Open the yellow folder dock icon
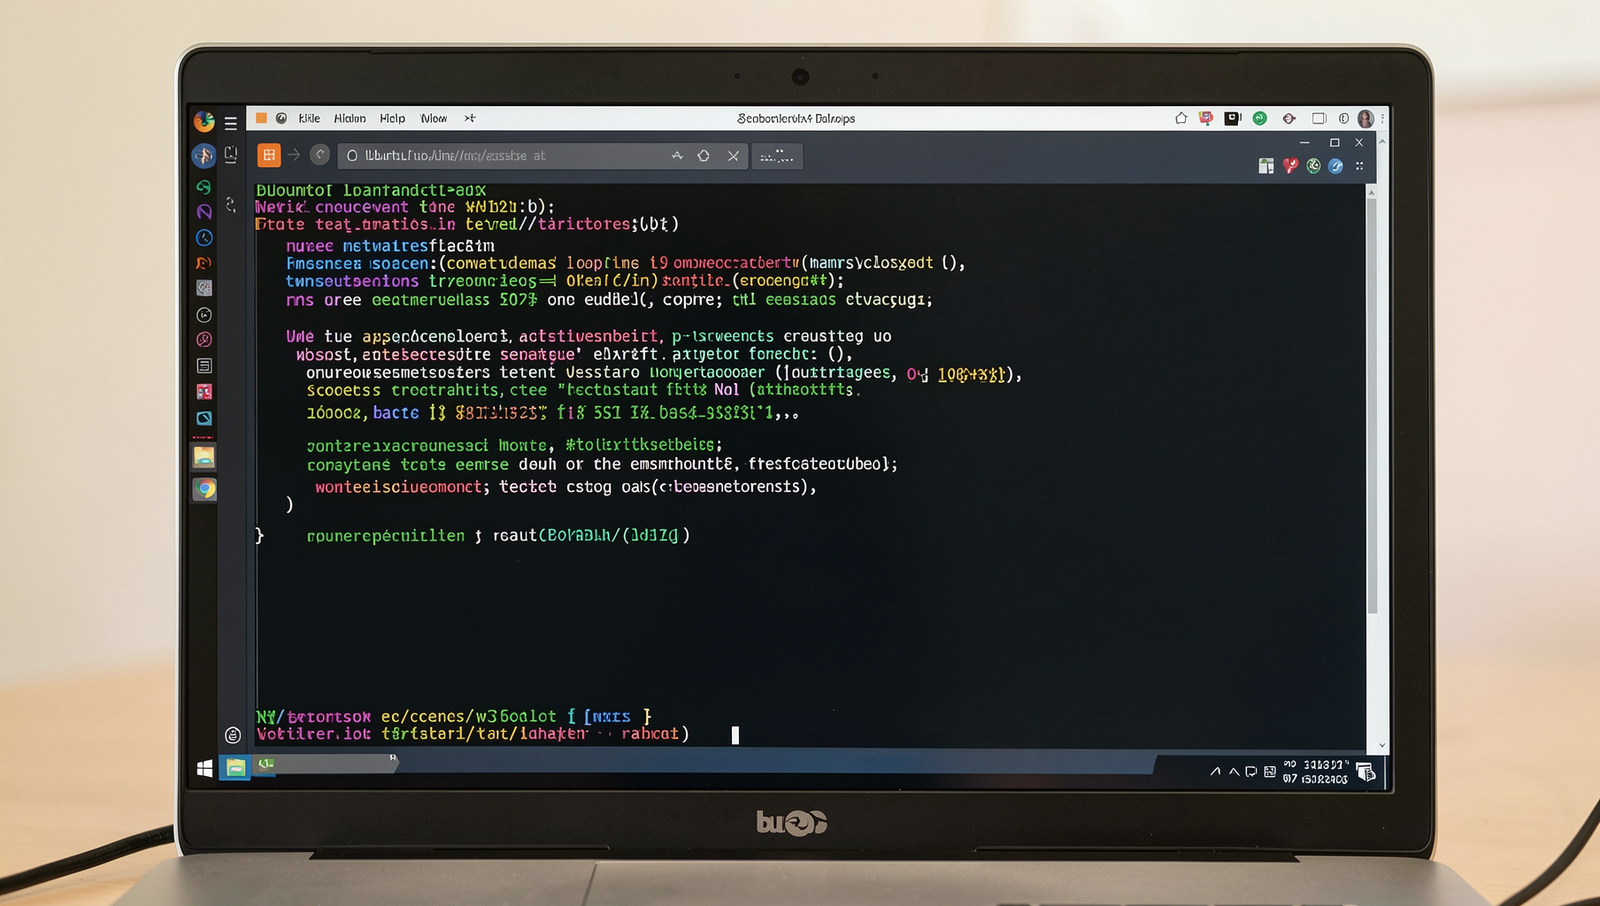Viewport: 1600px width, 906px height. point(204,457)
